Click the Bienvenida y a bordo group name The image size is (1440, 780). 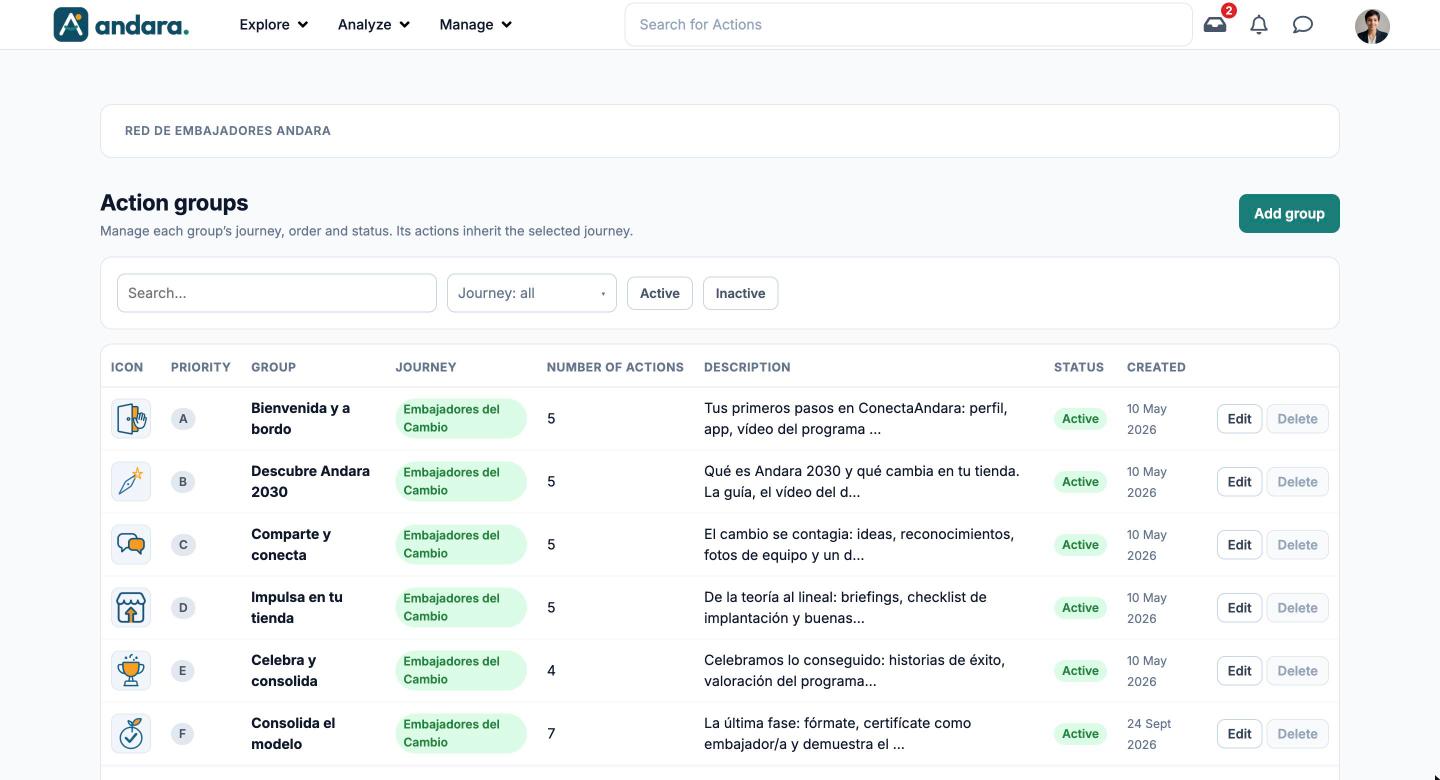(x=300, y=418)
